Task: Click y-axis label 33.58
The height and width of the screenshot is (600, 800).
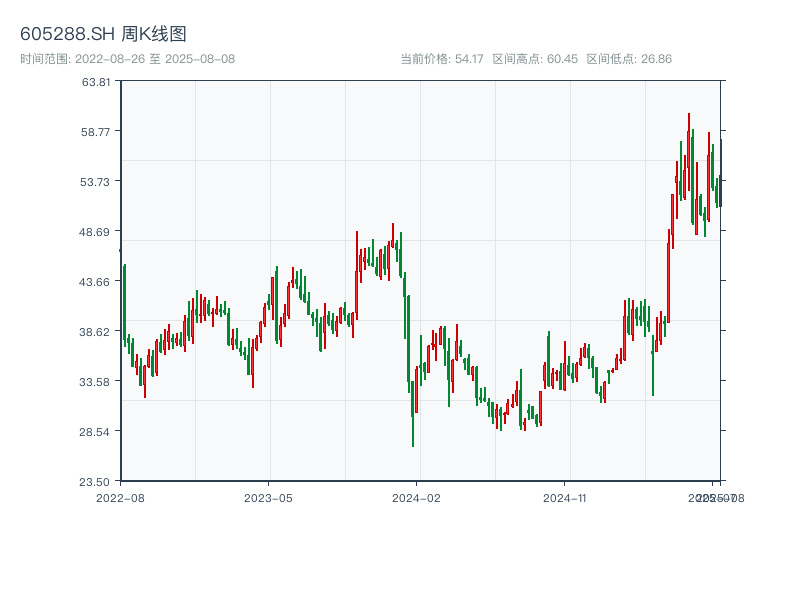Action: [94, 382]
